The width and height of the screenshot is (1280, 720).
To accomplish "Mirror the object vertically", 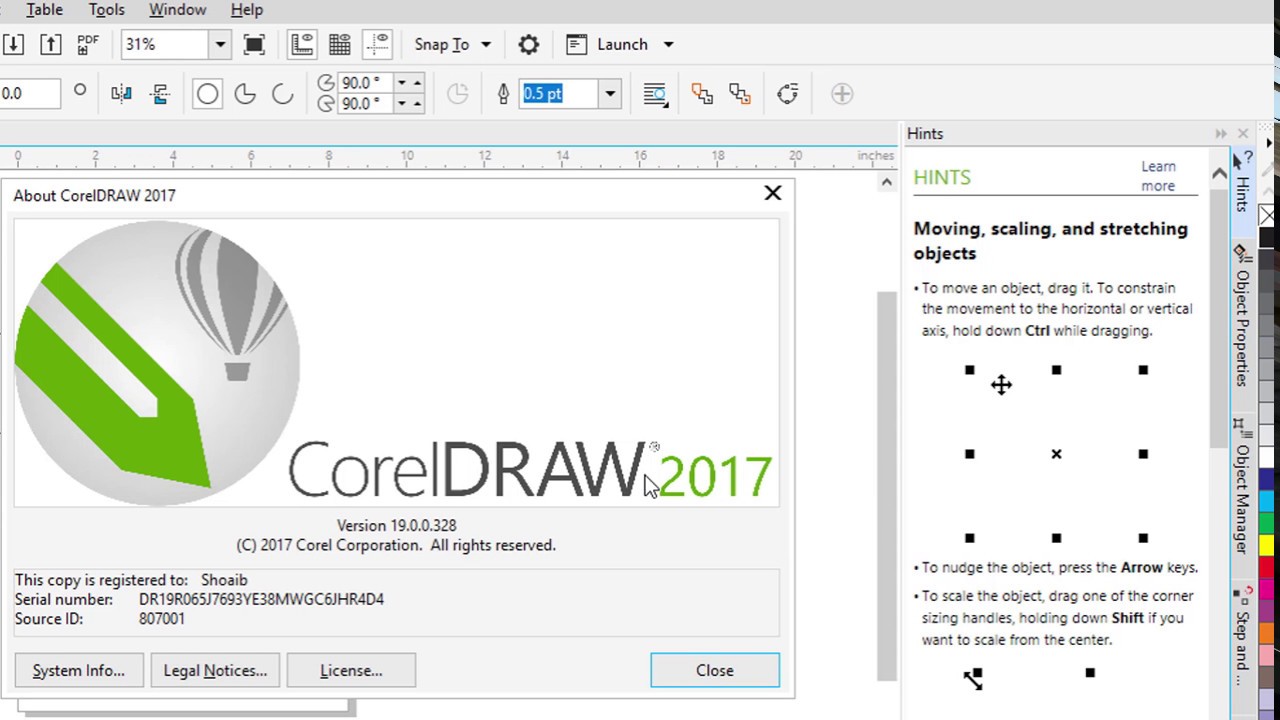I will [160, 94].
